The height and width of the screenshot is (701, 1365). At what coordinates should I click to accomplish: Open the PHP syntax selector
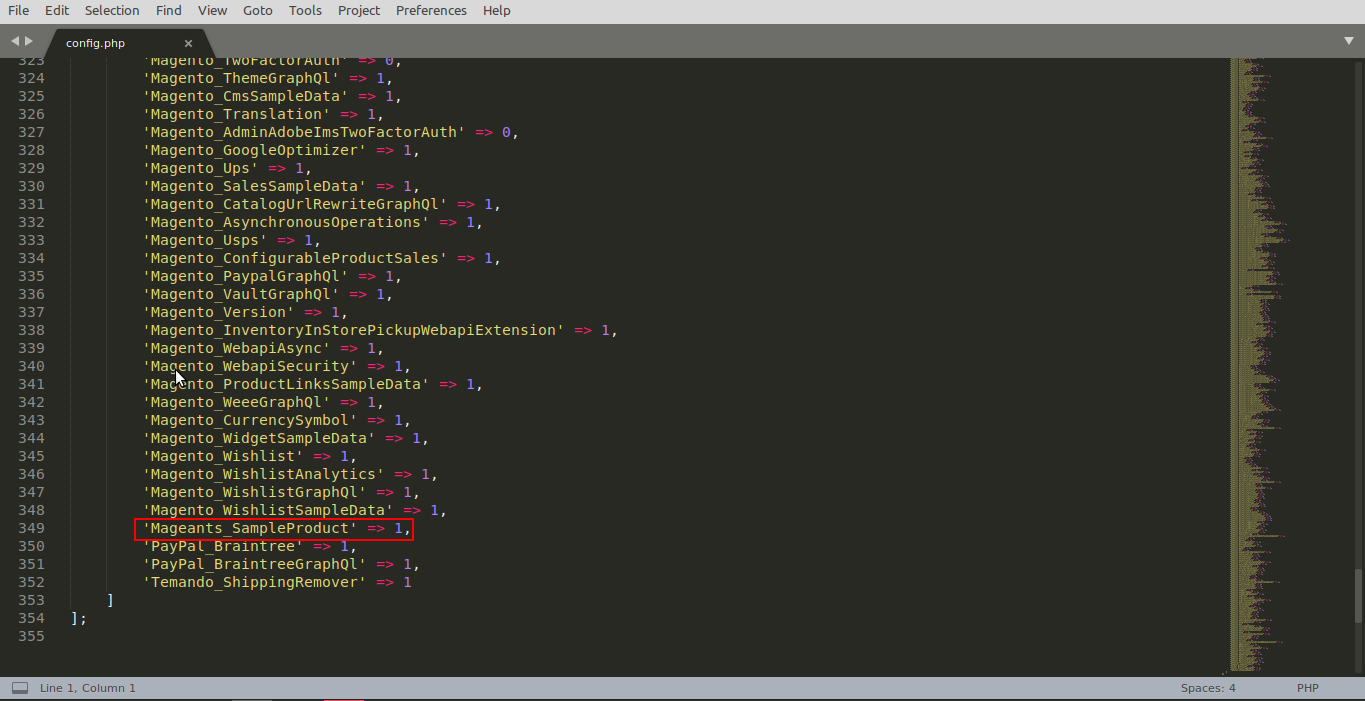coord(1307,688)
